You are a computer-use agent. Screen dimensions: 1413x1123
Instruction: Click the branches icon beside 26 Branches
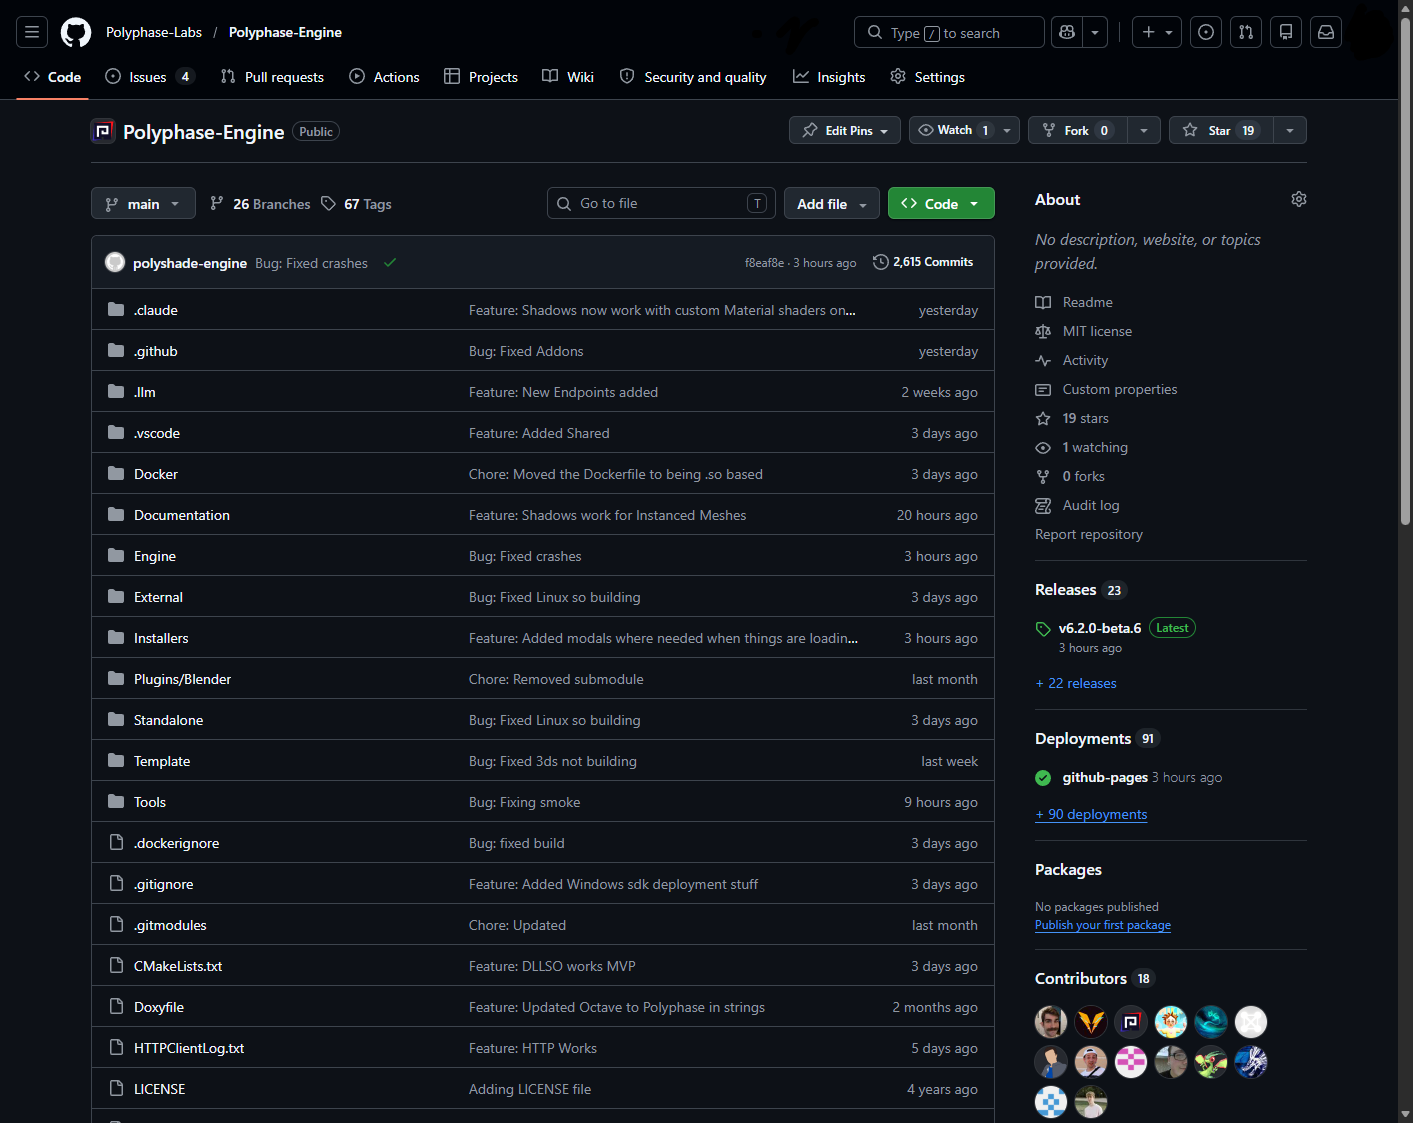217,204
